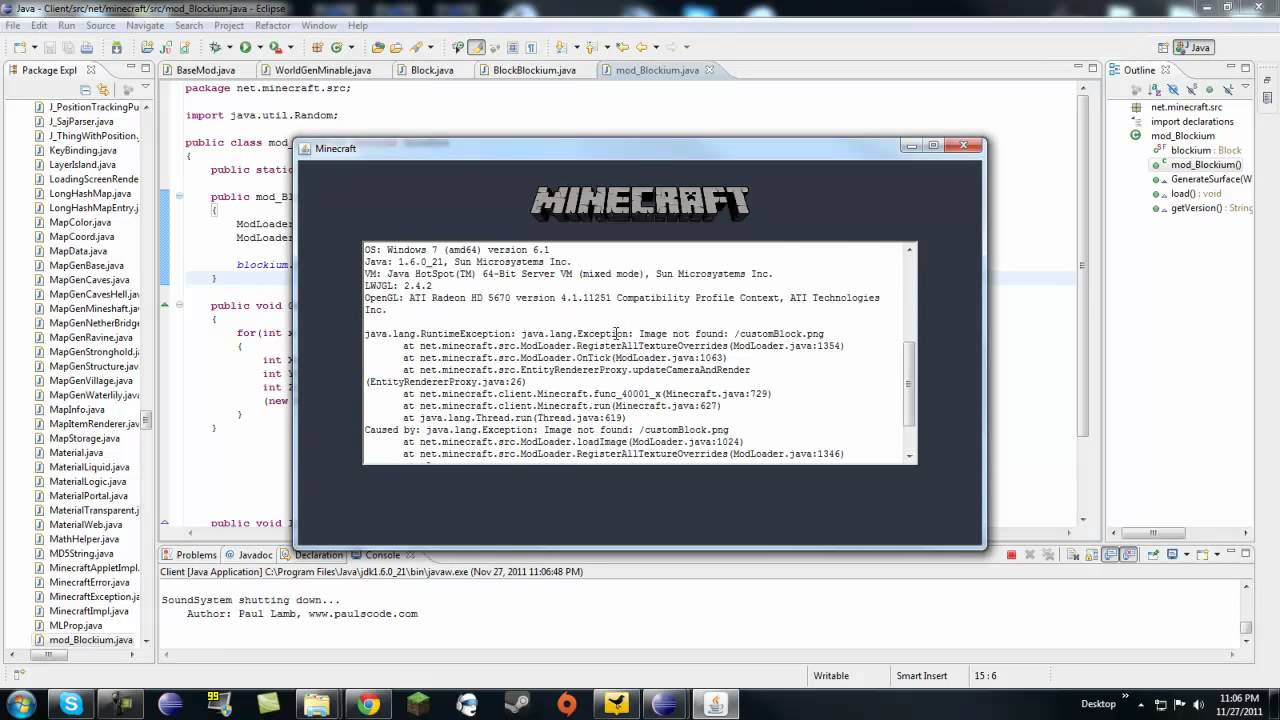The height and width of the screenshot is (720, 1280).
Task: Open Display Selected Console dropdown arrow
Action: (1186, 554)
